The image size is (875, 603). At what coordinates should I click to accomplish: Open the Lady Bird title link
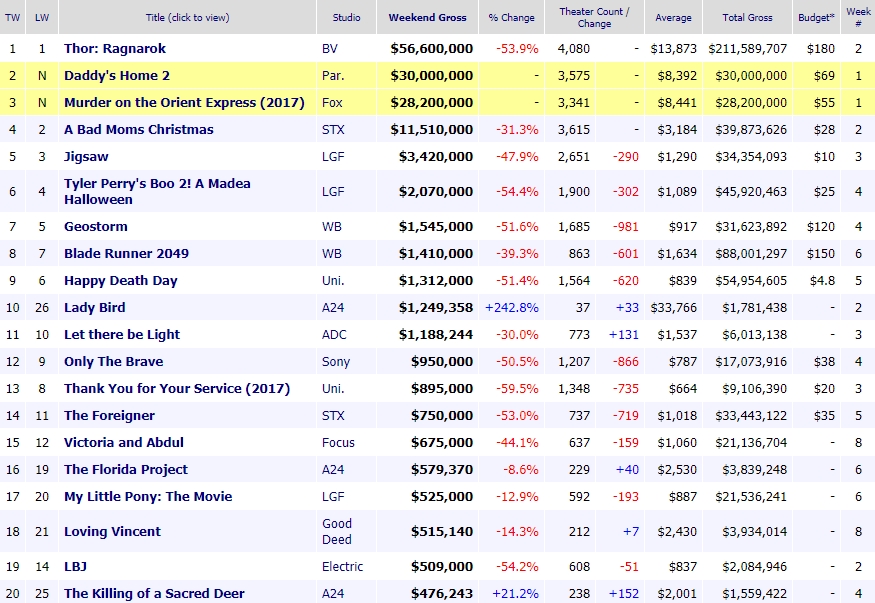coord(94,307)
